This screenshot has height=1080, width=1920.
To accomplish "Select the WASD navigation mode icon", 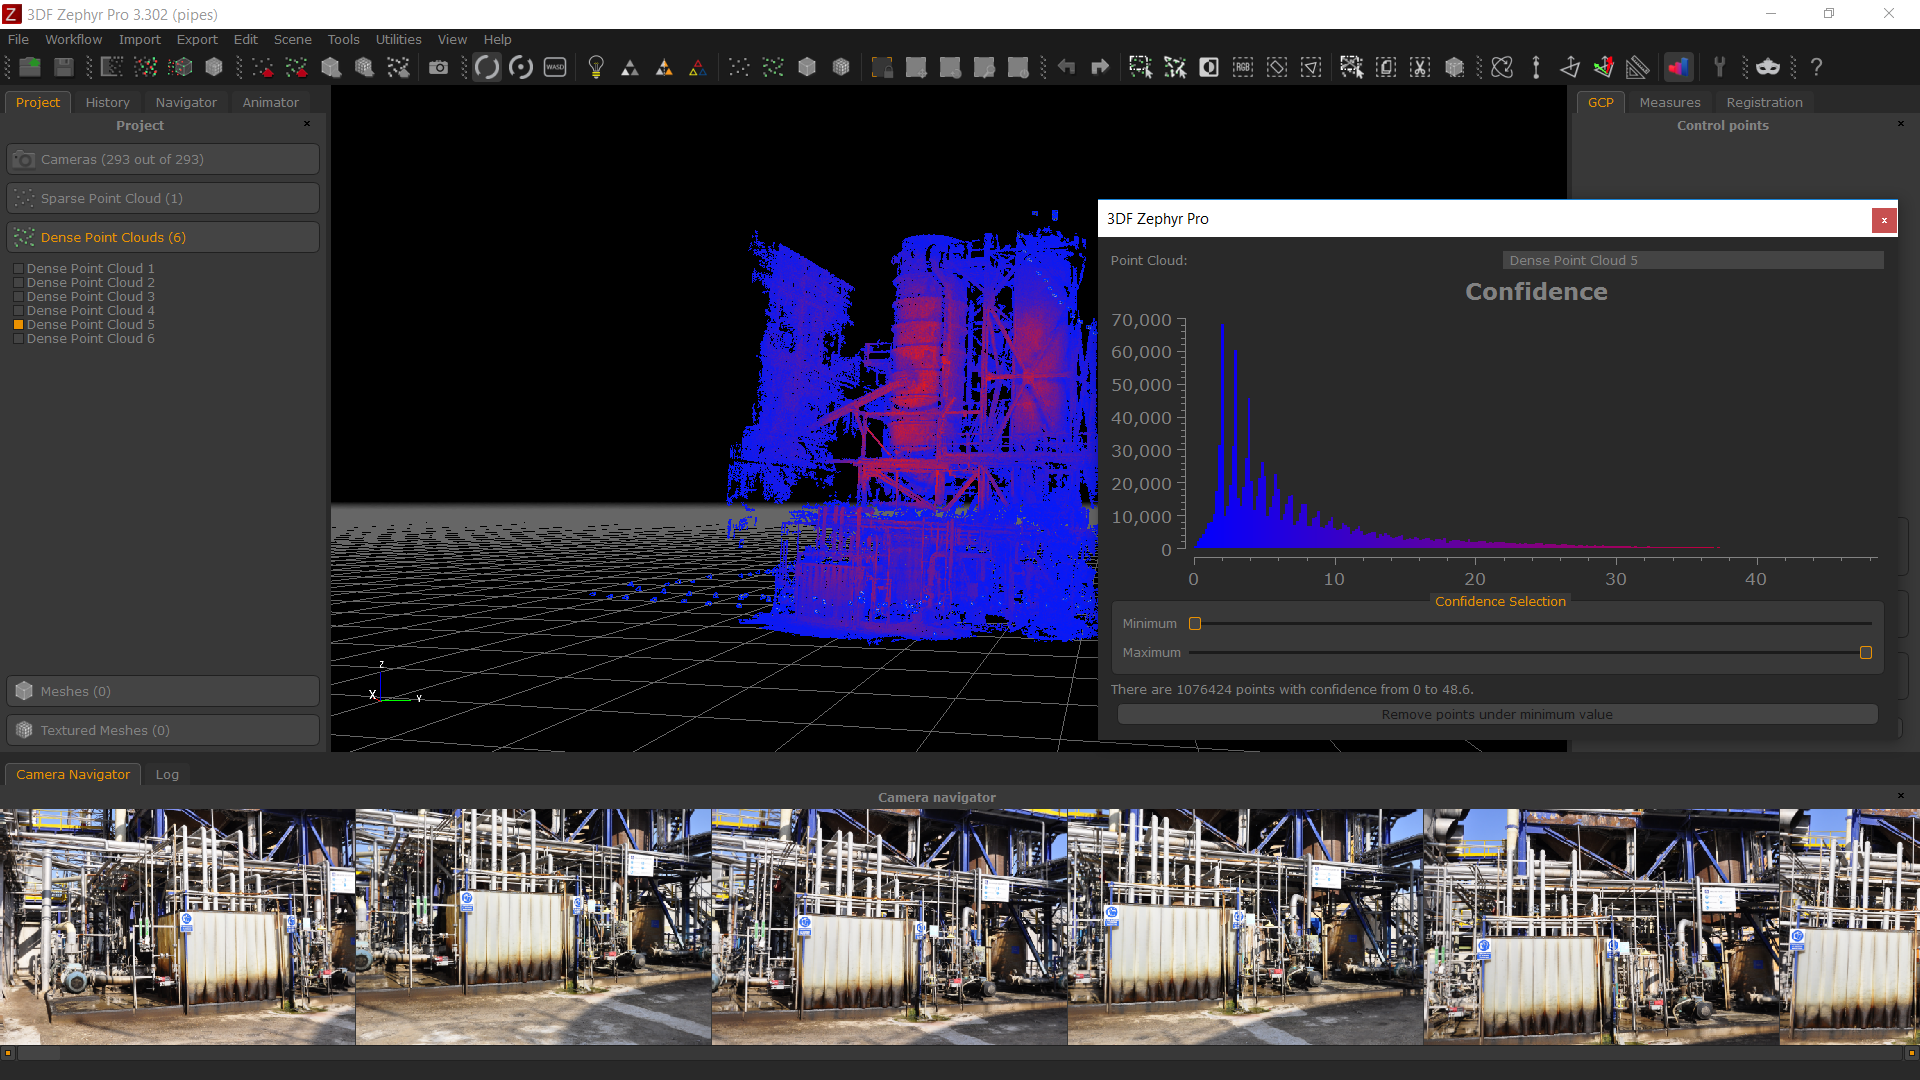I will click(x=555, y=67).
